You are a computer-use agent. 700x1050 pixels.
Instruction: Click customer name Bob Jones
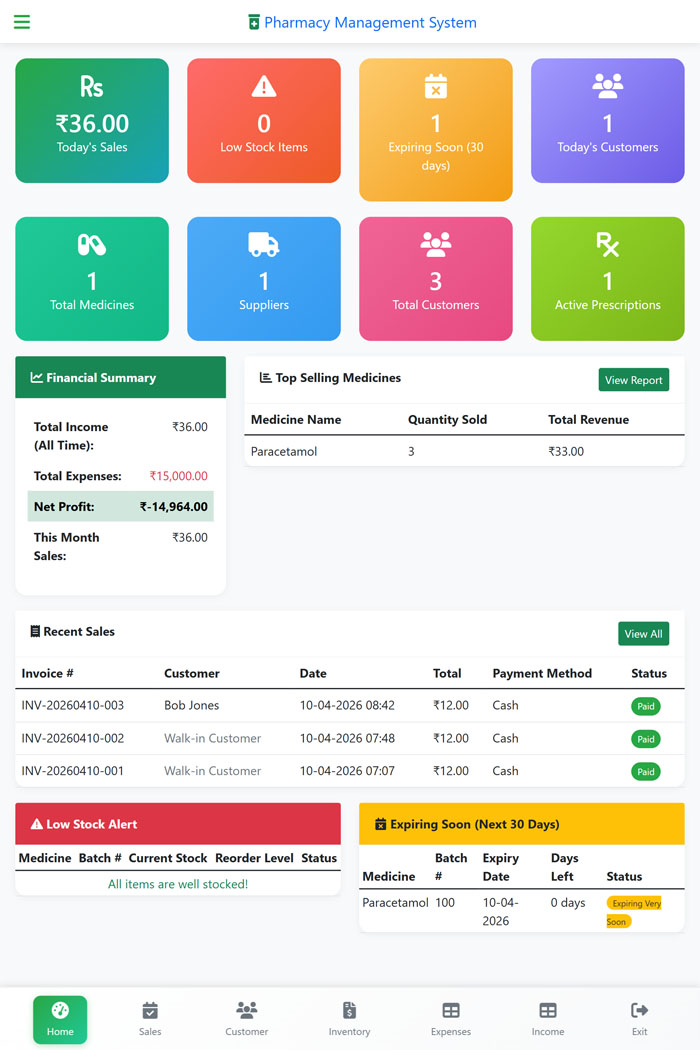tap(192, 705)
